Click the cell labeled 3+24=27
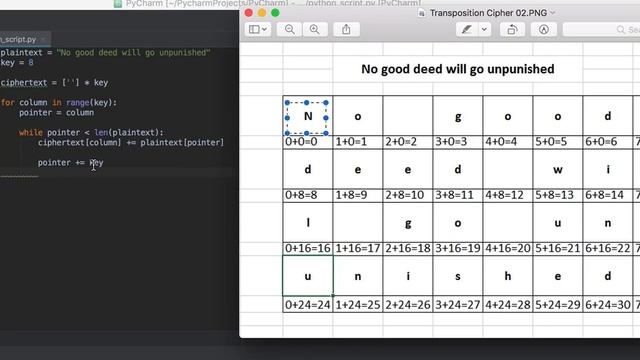 [458, 304]
